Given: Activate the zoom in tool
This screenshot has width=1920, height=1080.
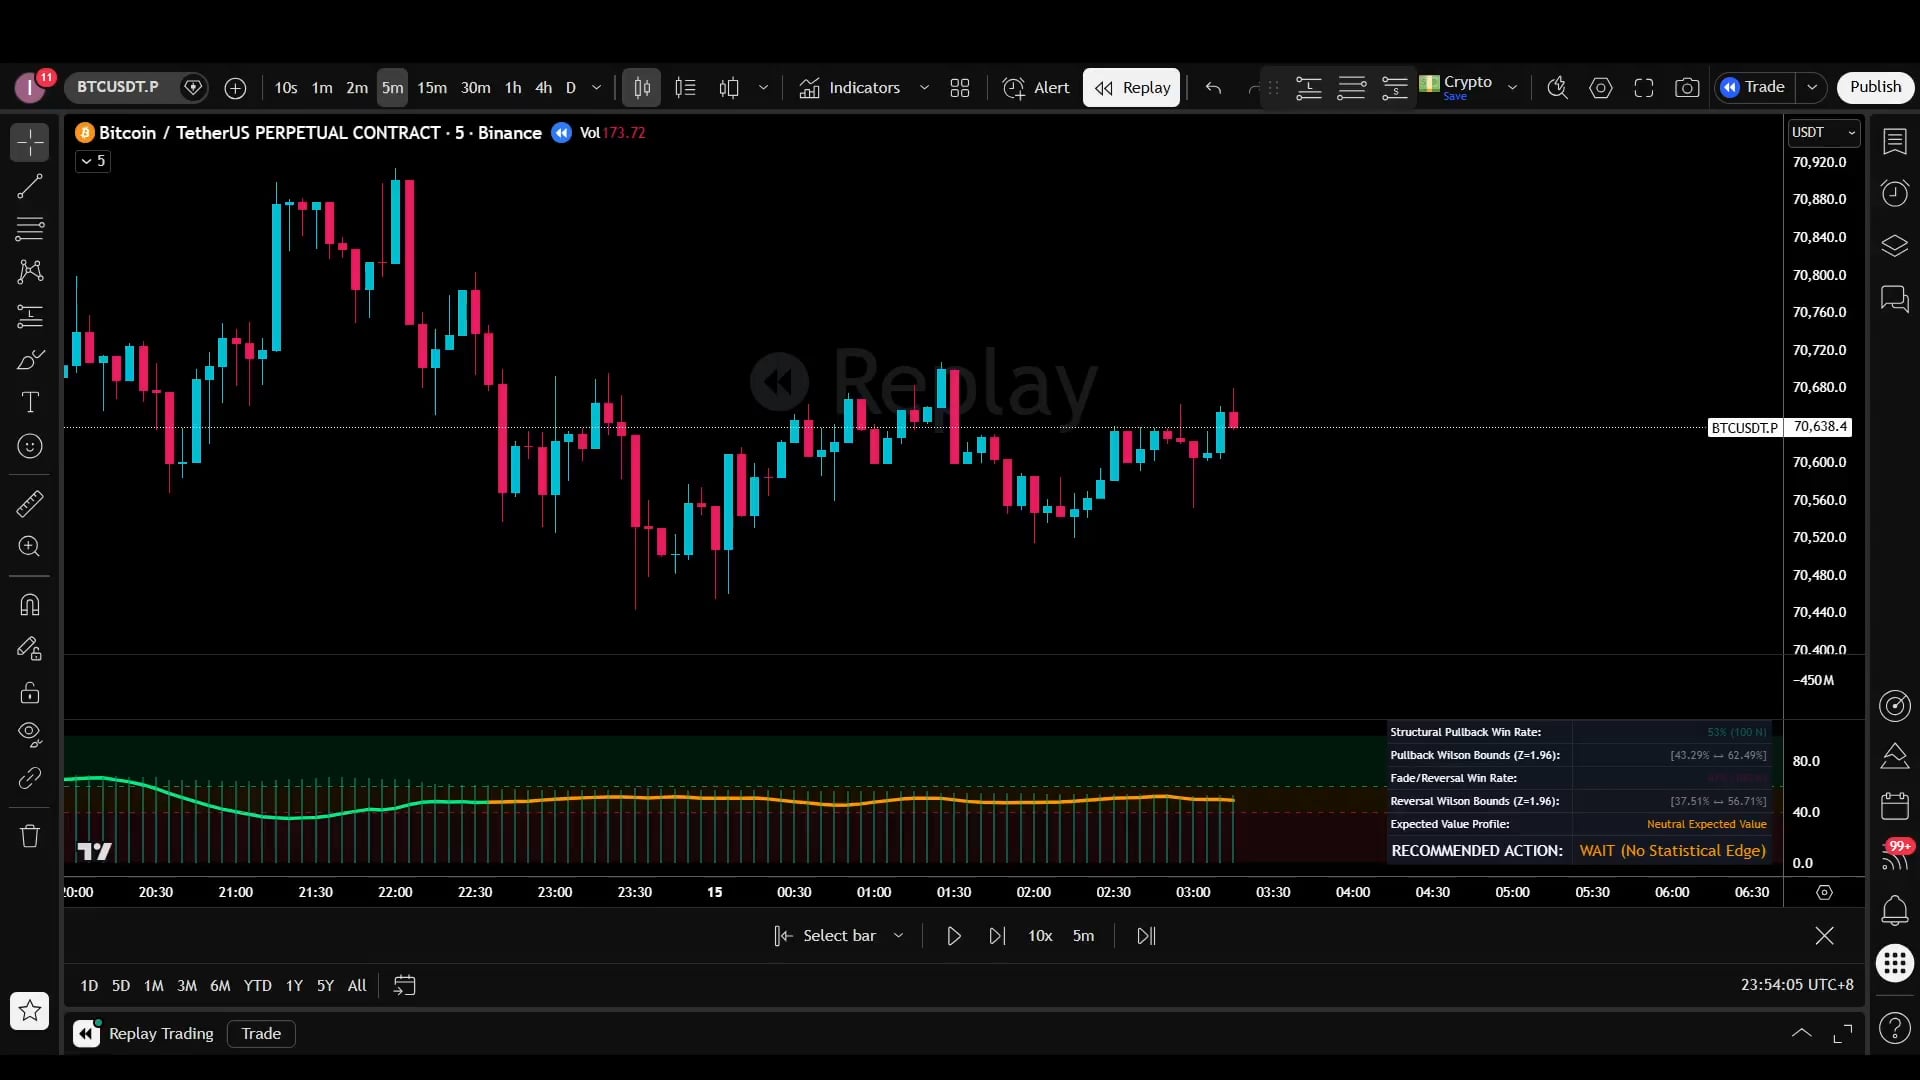Looking at the screenshot, I should click(30, 546).
